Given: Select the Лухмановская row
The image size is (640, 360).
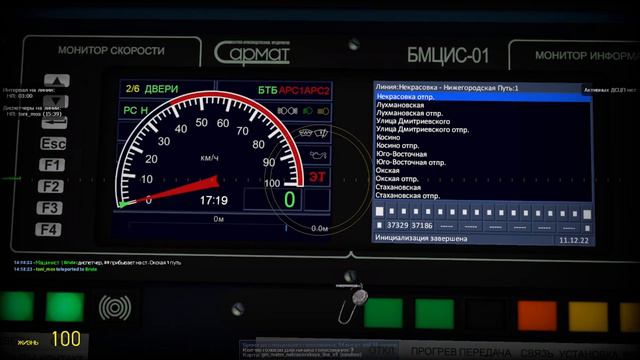Looking at the screenshot, I should click(483, 105).
